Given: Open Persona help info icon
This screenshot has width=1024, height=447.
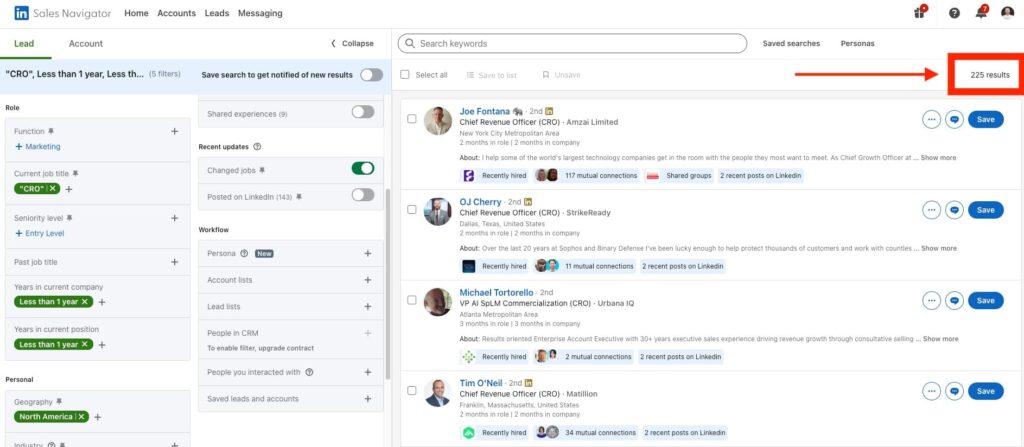Looking at the screenshot, I should (x=244, y=254).
